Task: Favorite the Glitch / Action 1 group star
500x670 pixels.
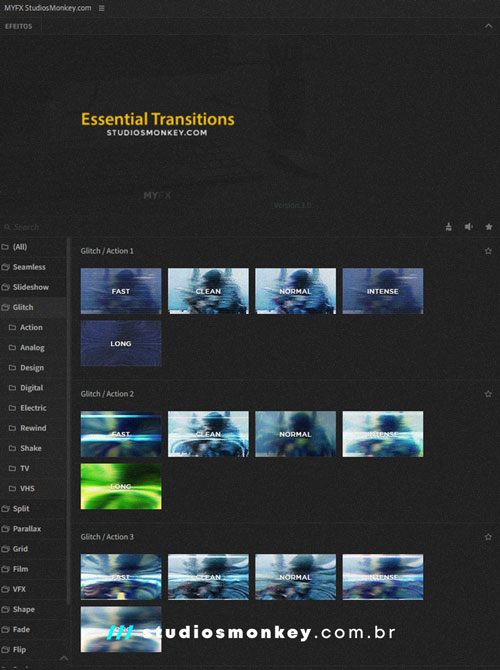Action: (x=488, y=251)
